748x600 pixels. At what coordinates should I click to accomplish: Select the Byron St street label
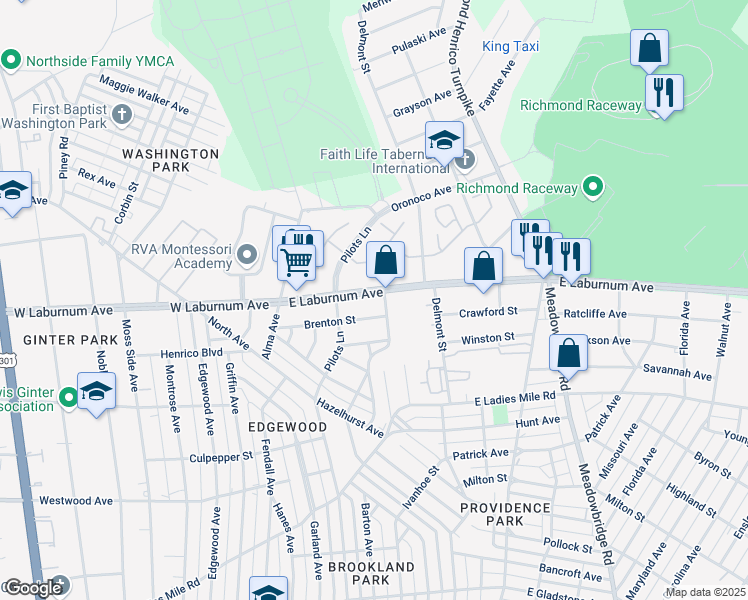tap(713, 465)
